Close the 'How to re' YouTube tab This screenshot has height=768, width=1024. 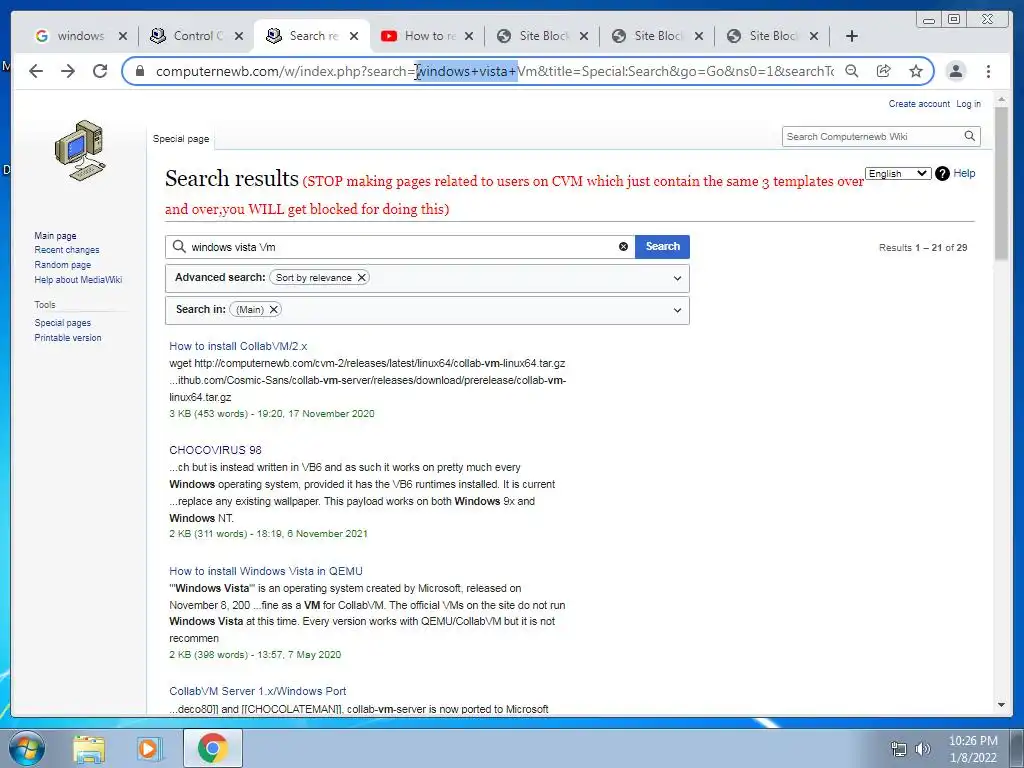[x=468, y=36]
